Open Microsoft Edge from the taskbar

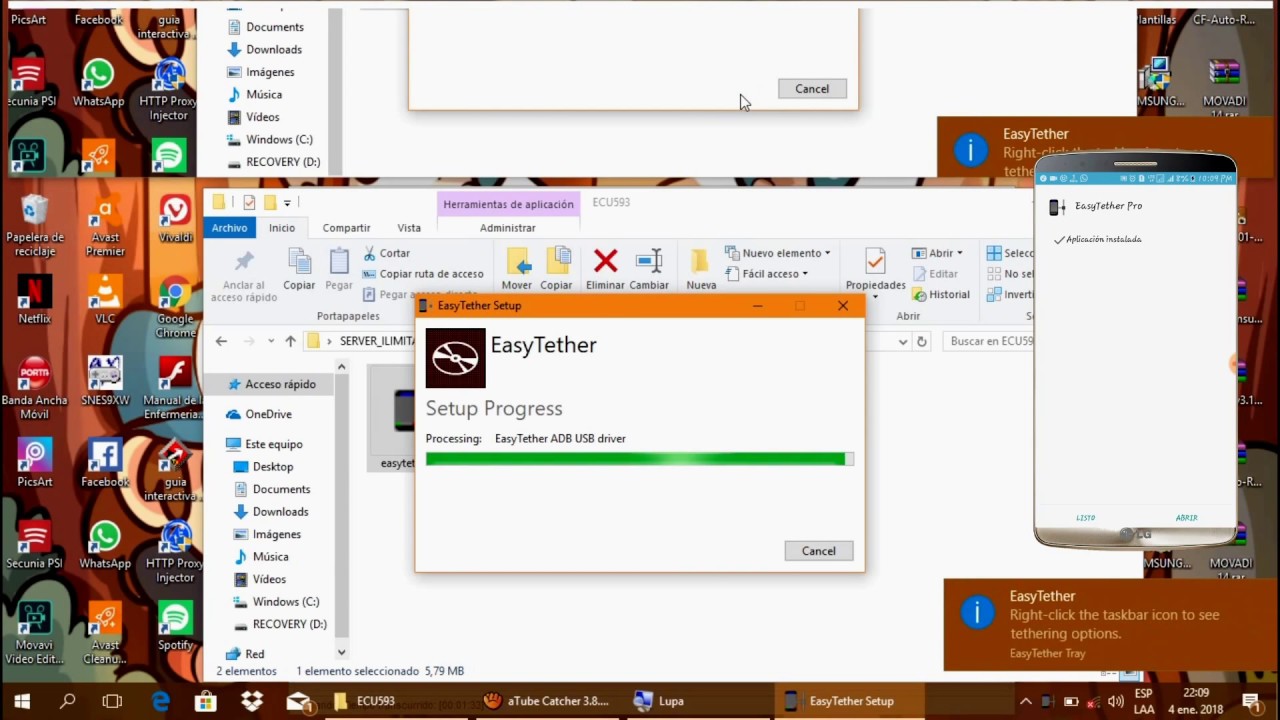pos(161,701)
